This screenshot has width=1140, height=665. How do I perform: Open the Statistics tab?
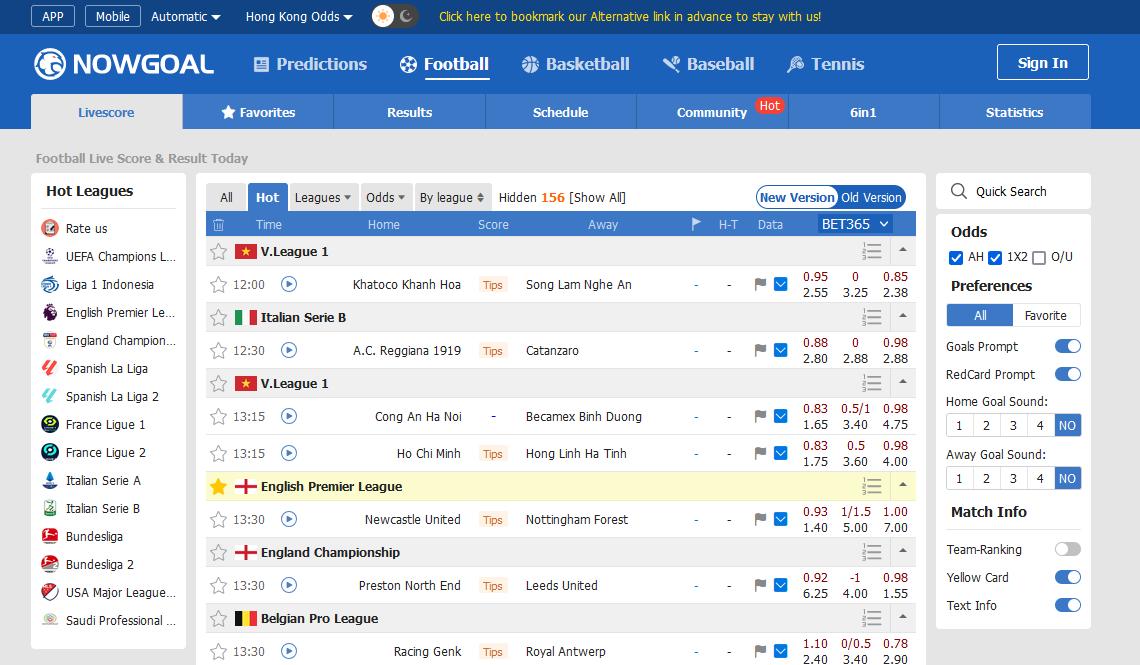[1014, 112]
